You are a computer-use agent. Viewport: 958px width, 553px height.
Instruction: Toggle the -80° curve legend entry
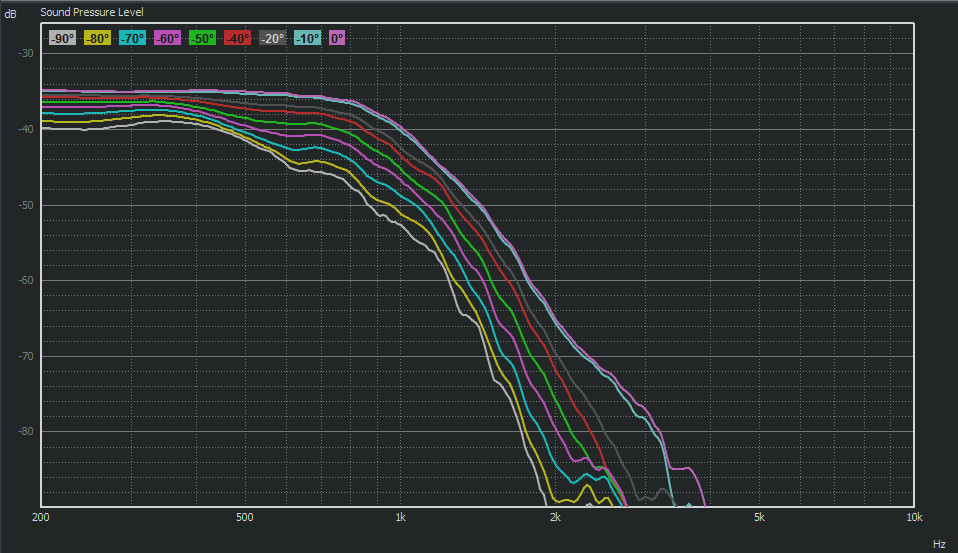[x=97, y=38]
